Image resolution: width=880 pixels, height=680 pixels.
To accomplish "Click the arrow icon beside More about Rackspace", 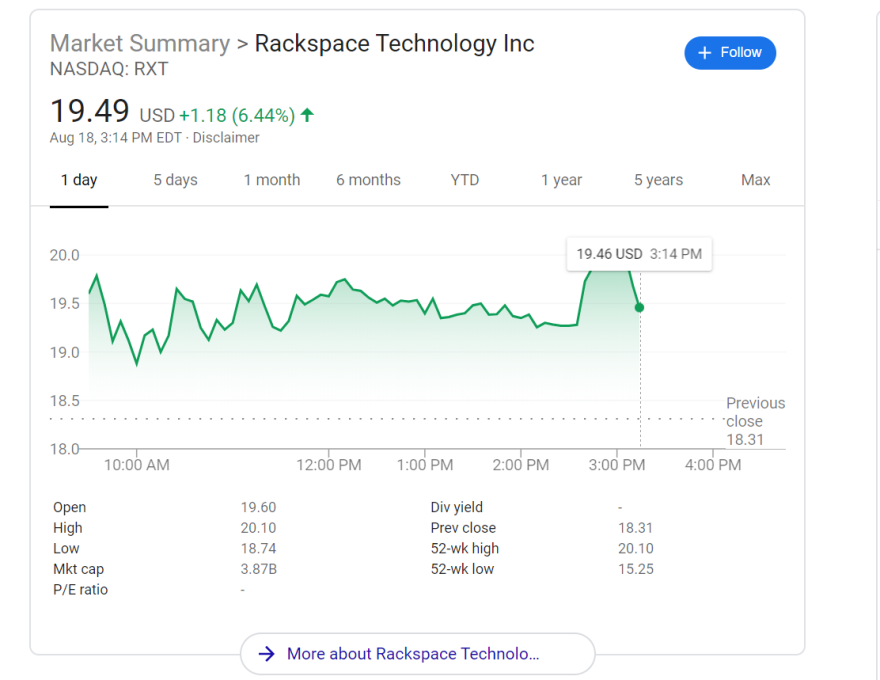I will 267,654.
